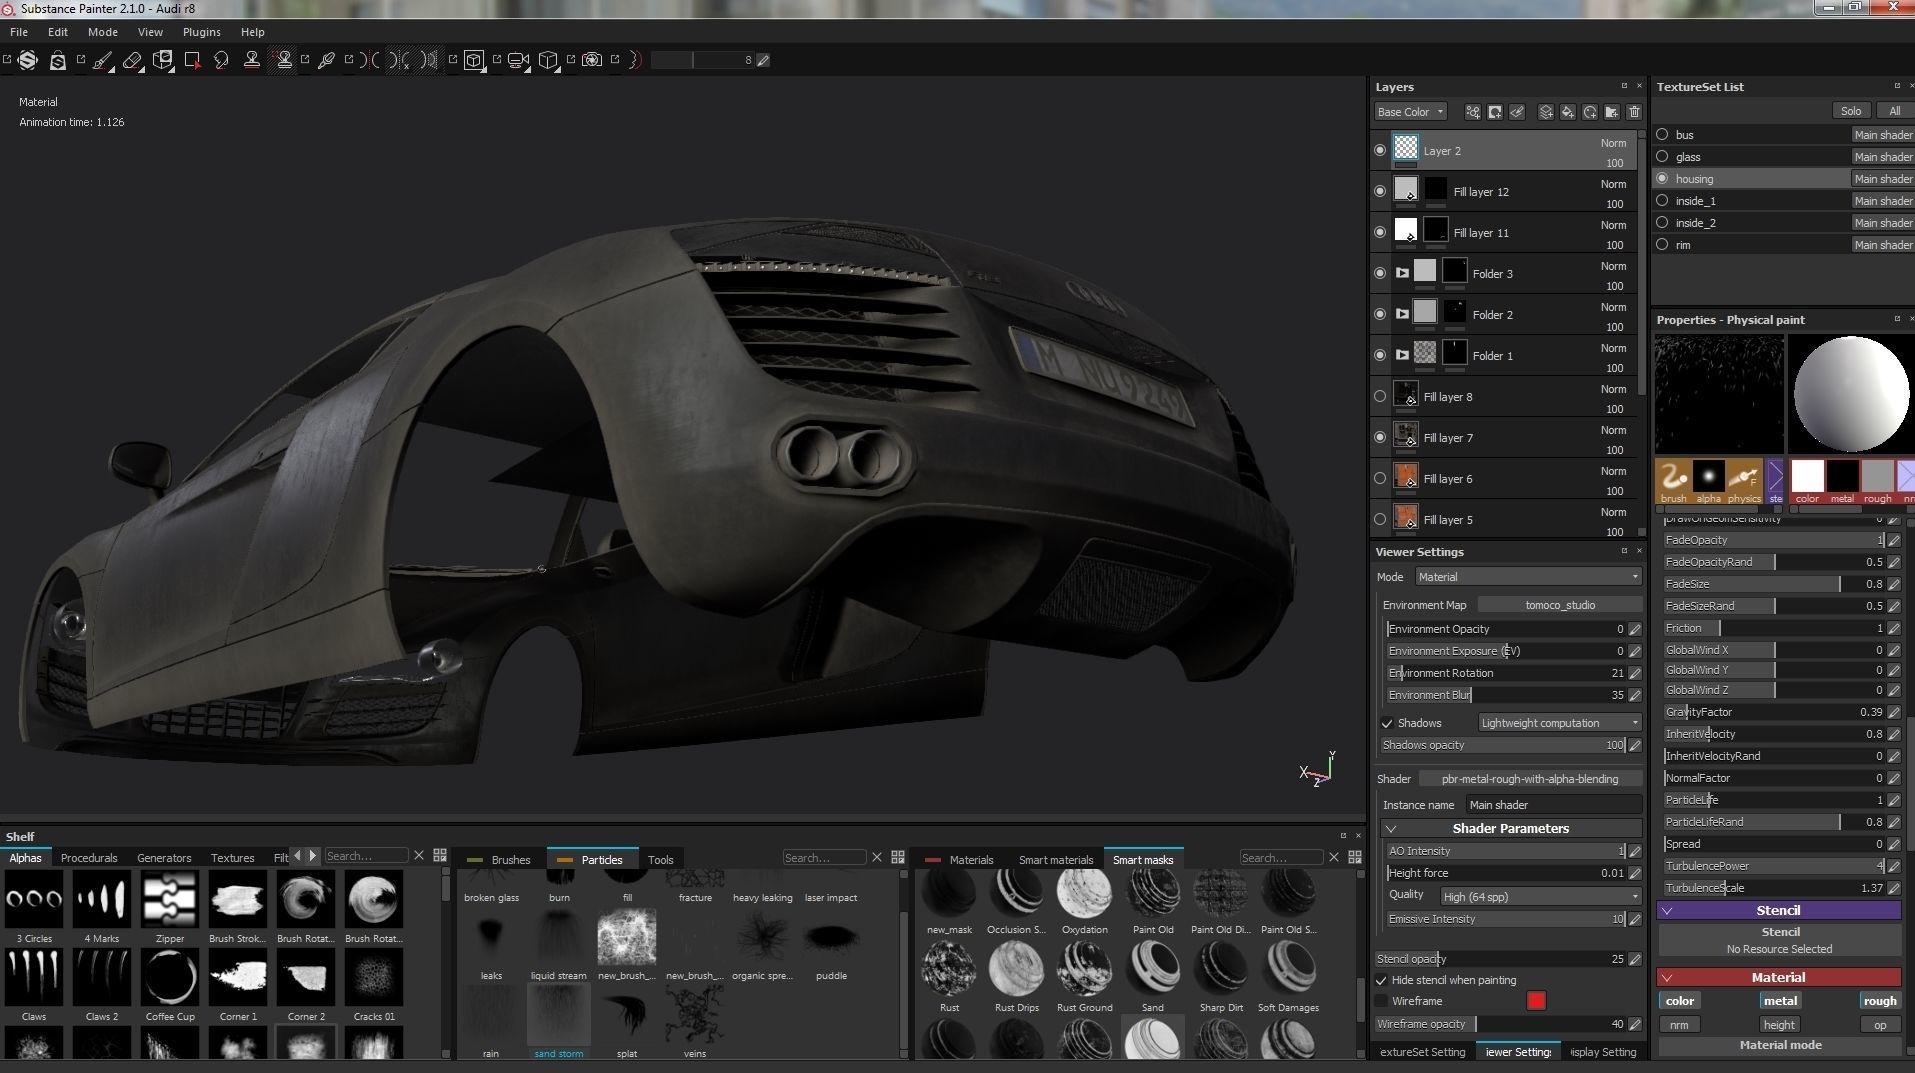The image size is (1915, 1073).
Task: Toggle the metal material channel button
Action: coord(1780,1001)
